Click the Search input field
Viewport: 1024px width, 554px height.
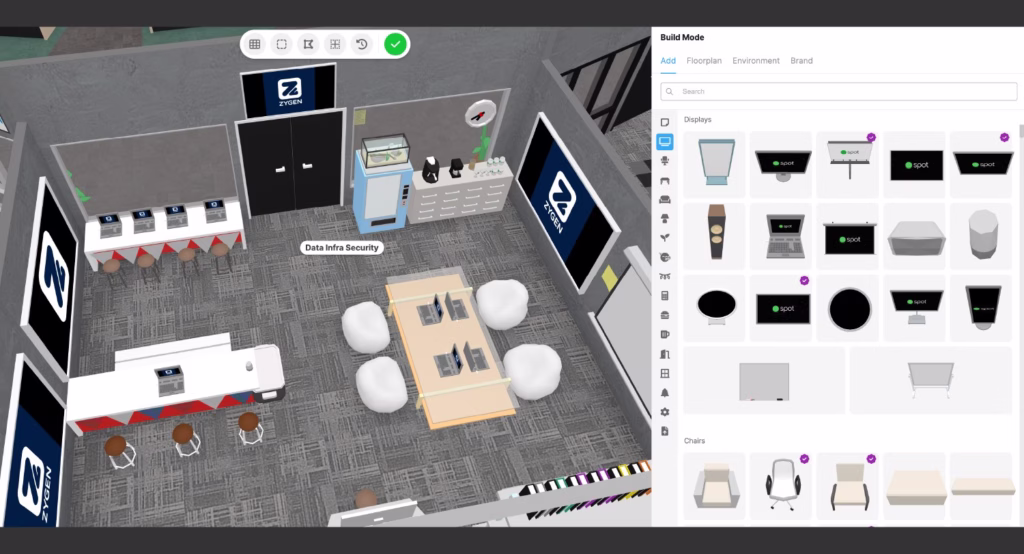(x=839, y=91)
